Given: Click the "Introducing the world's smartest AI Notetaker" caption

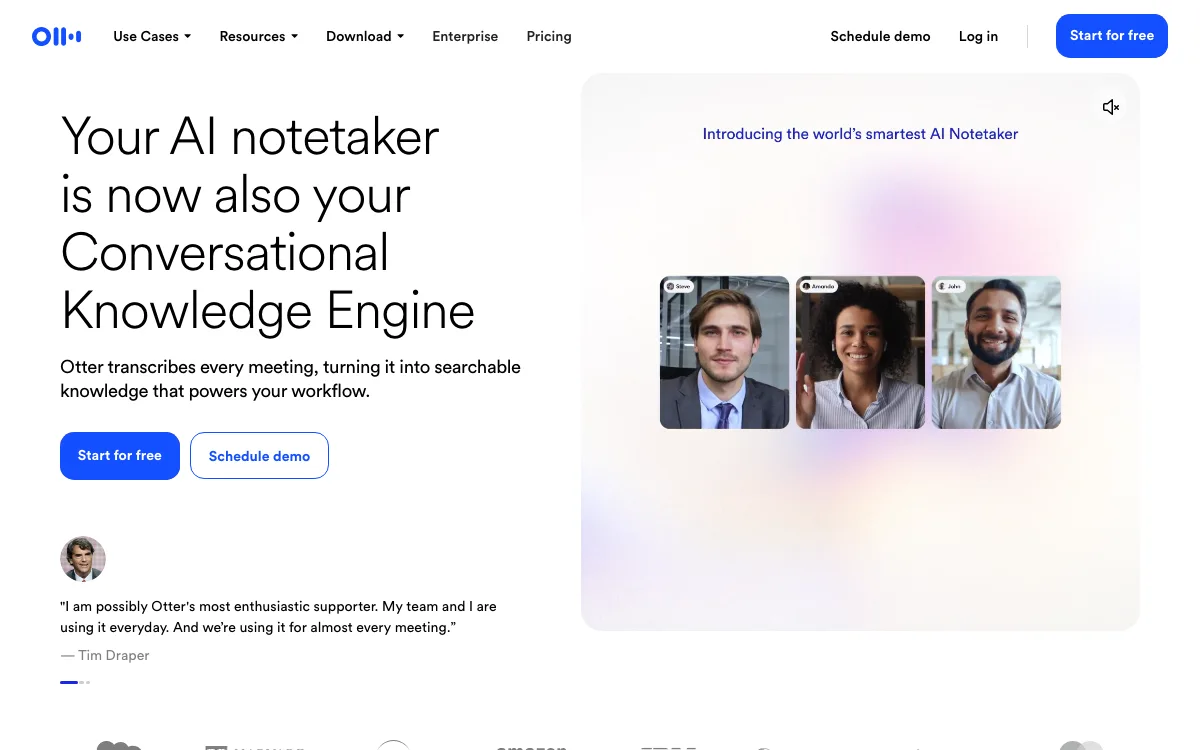Looking at the screenshot, I should tap(860, 134).
